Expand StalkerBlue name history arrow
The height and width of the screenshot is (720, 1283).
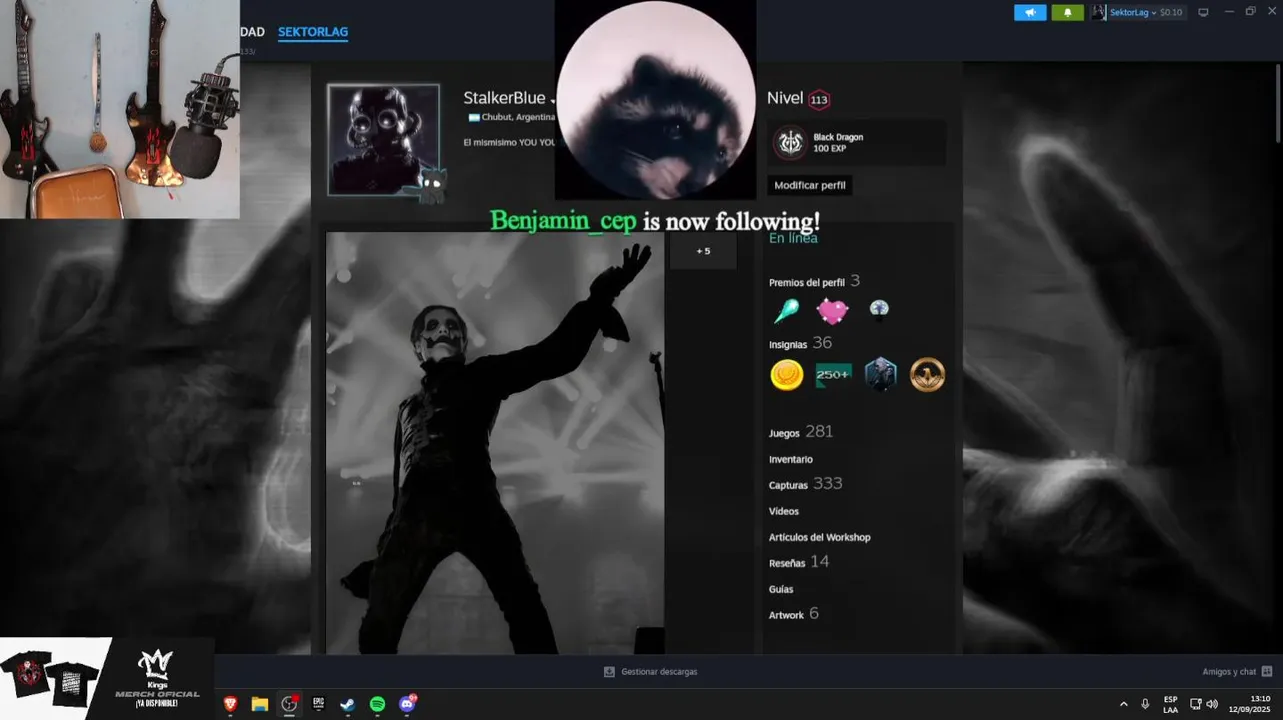tap(553, 101)
